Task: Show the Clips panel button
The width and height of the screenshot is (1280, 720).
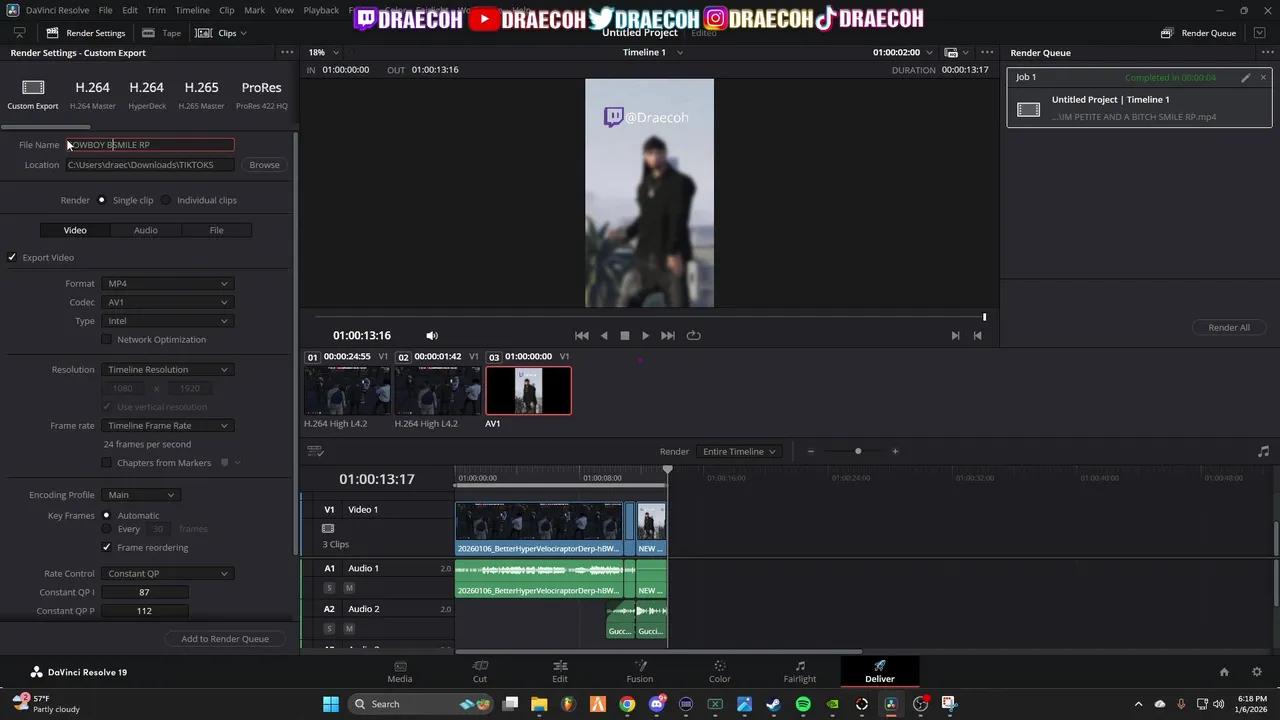Action: [220, 33]
